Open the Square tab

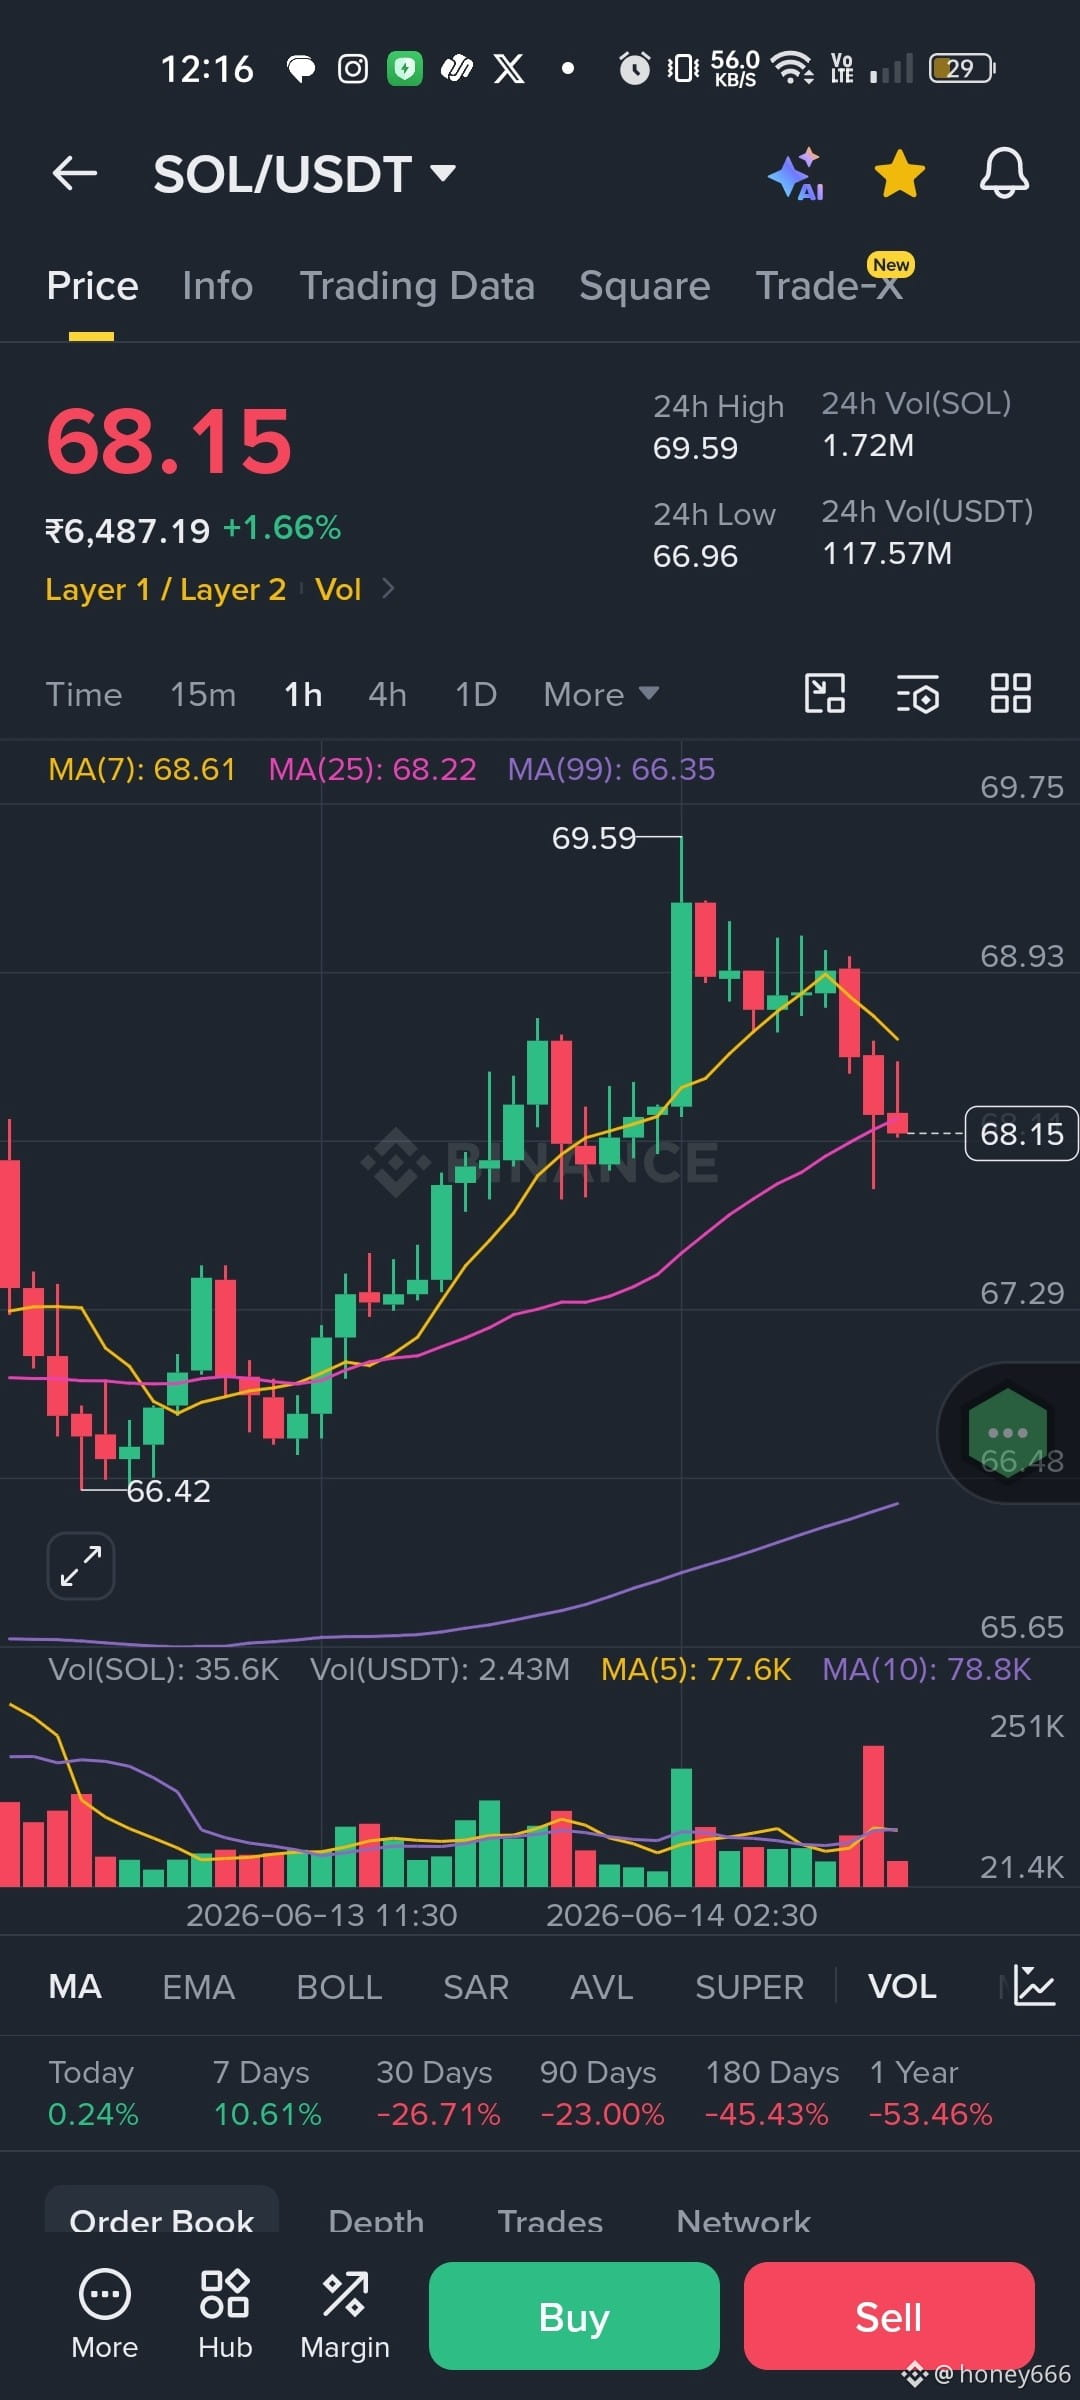pos(645,286)
